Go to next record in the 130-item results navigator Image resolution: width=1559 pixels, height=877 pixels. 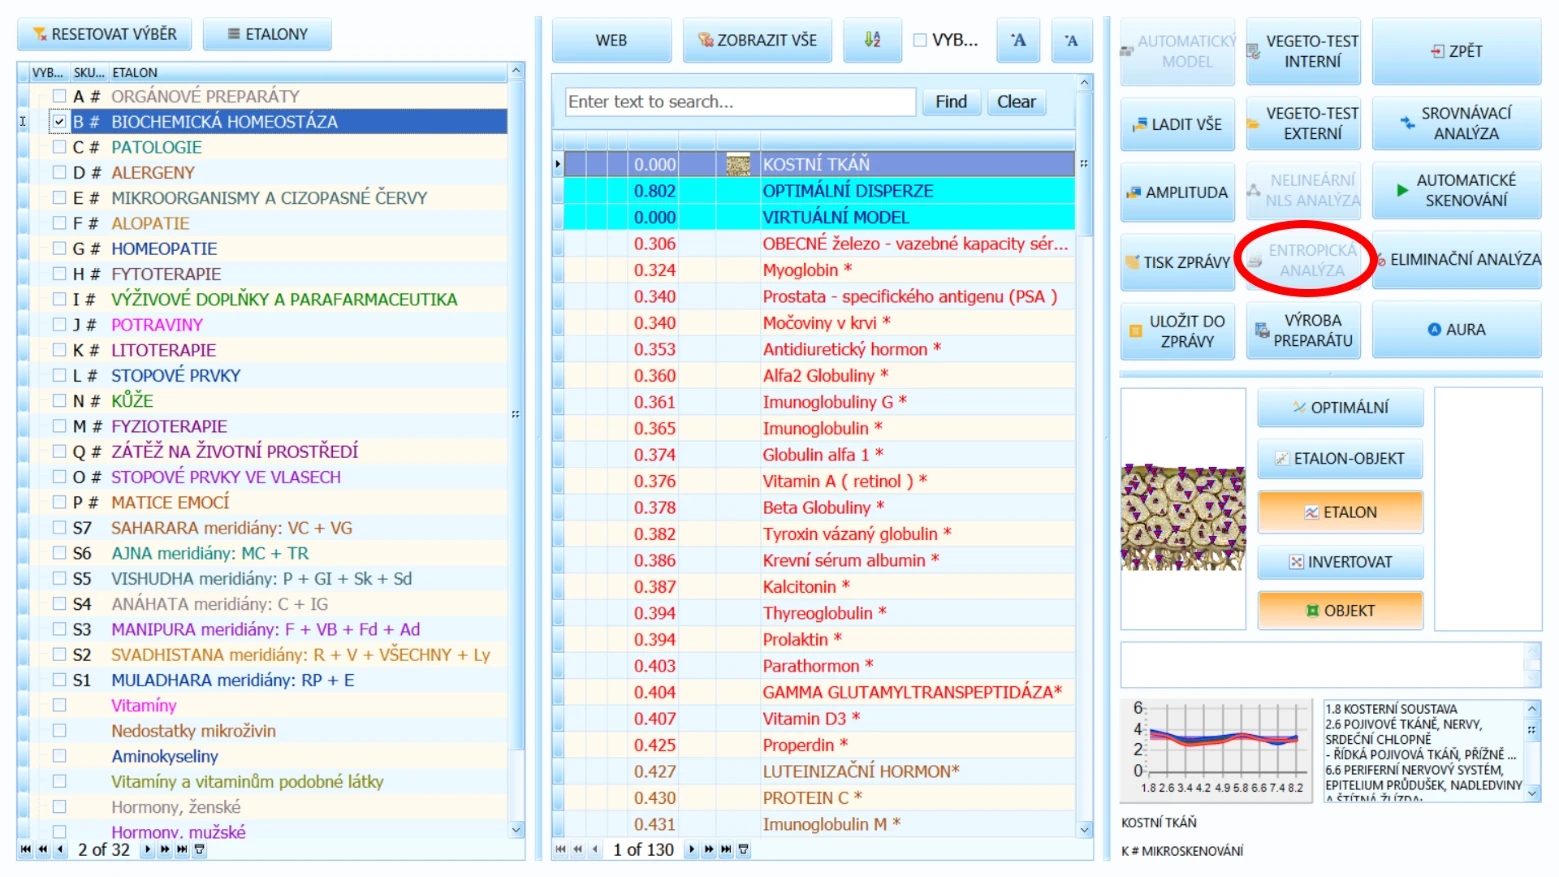click(691, 850)
